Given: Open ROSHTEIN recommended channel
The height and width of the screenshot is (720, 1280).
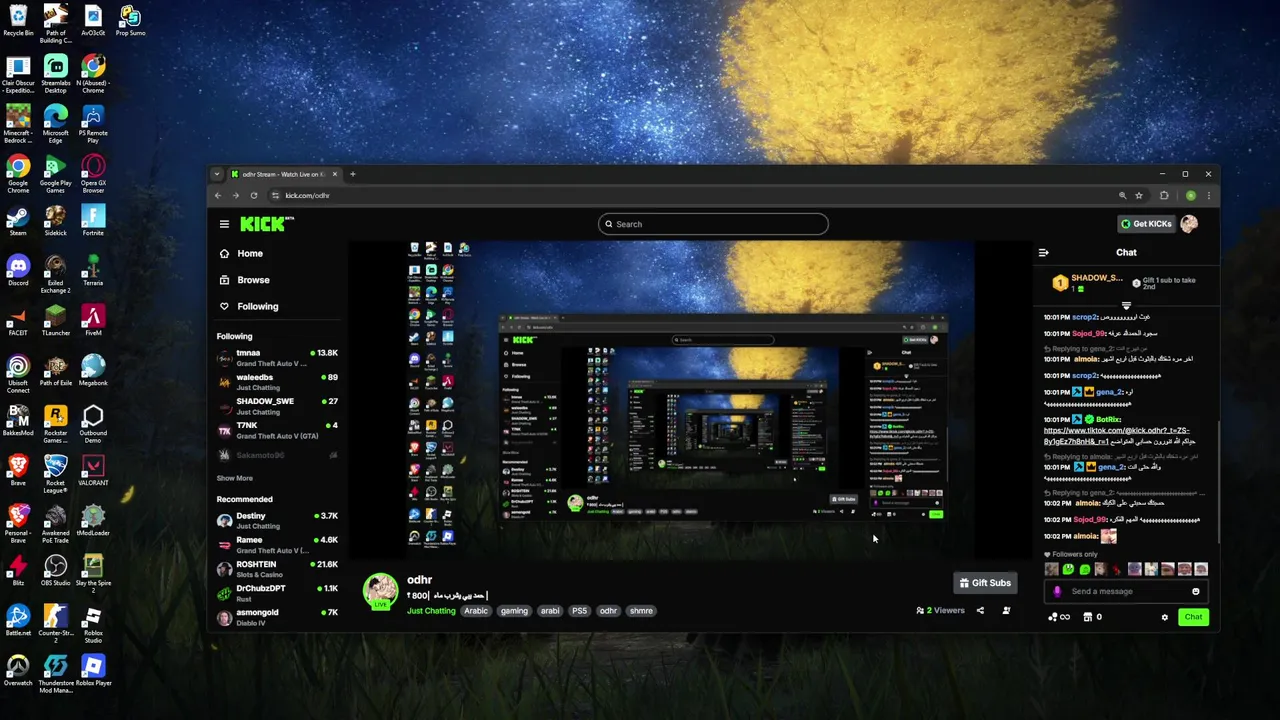Looking at the screenshot, I should tap(278, 569).
